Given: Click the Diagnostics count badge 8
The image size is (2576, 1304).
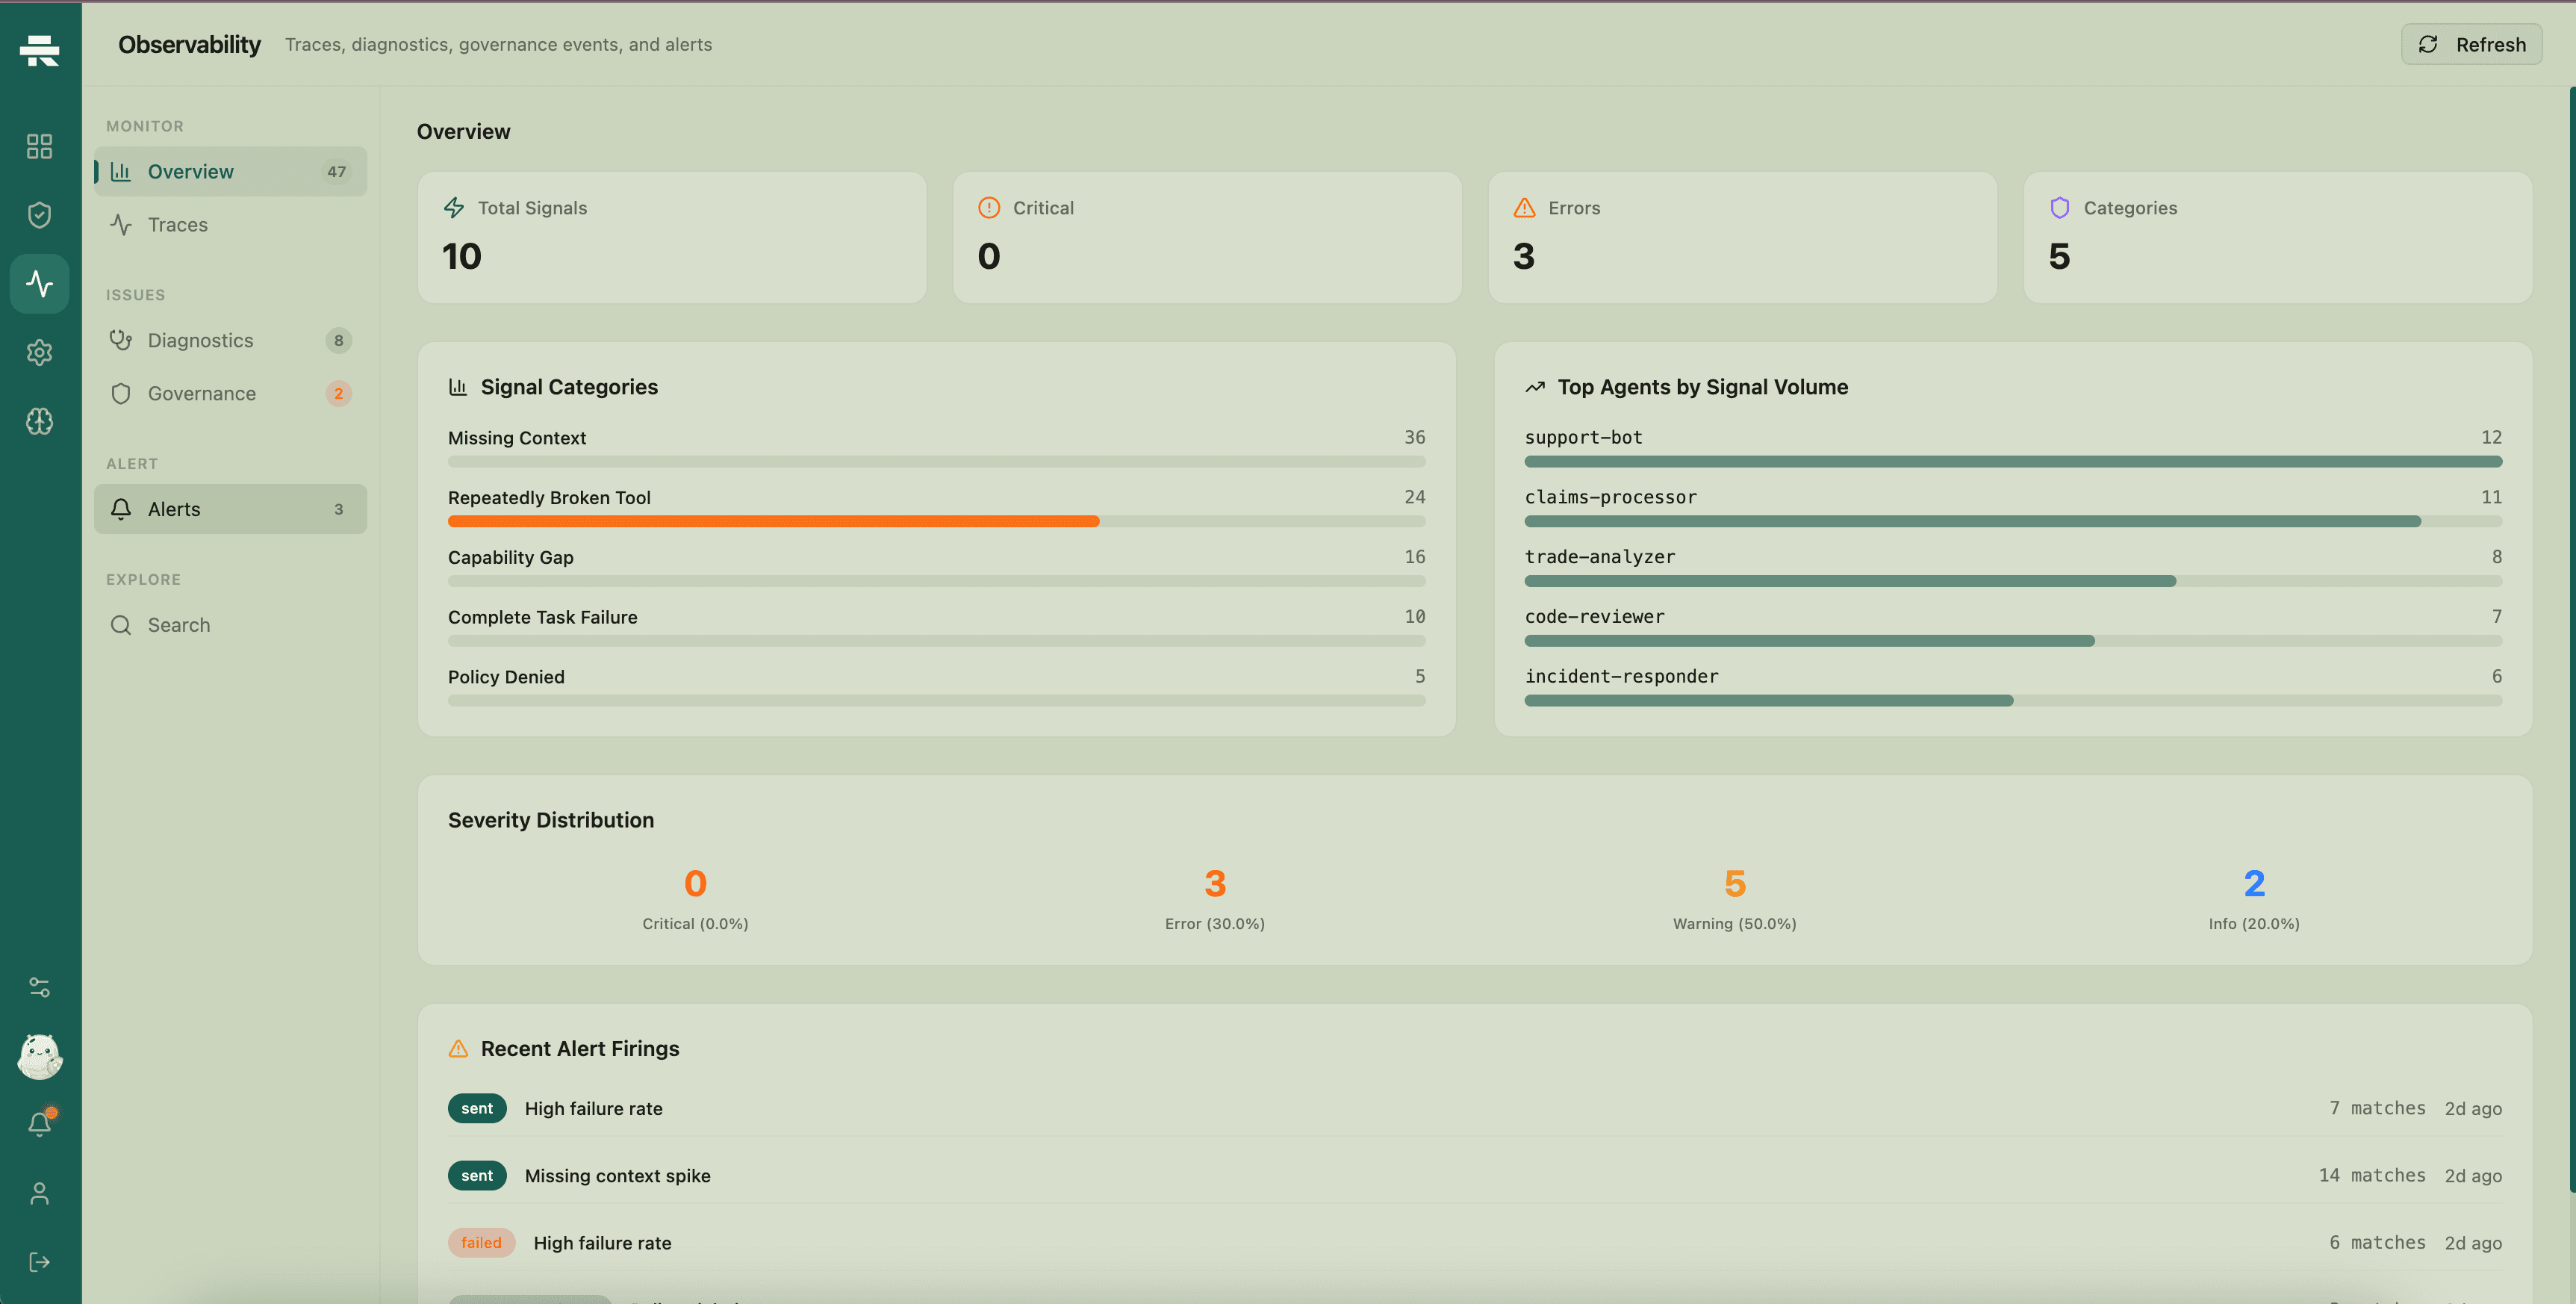Looking at the screenshot, I should [339, 341].
